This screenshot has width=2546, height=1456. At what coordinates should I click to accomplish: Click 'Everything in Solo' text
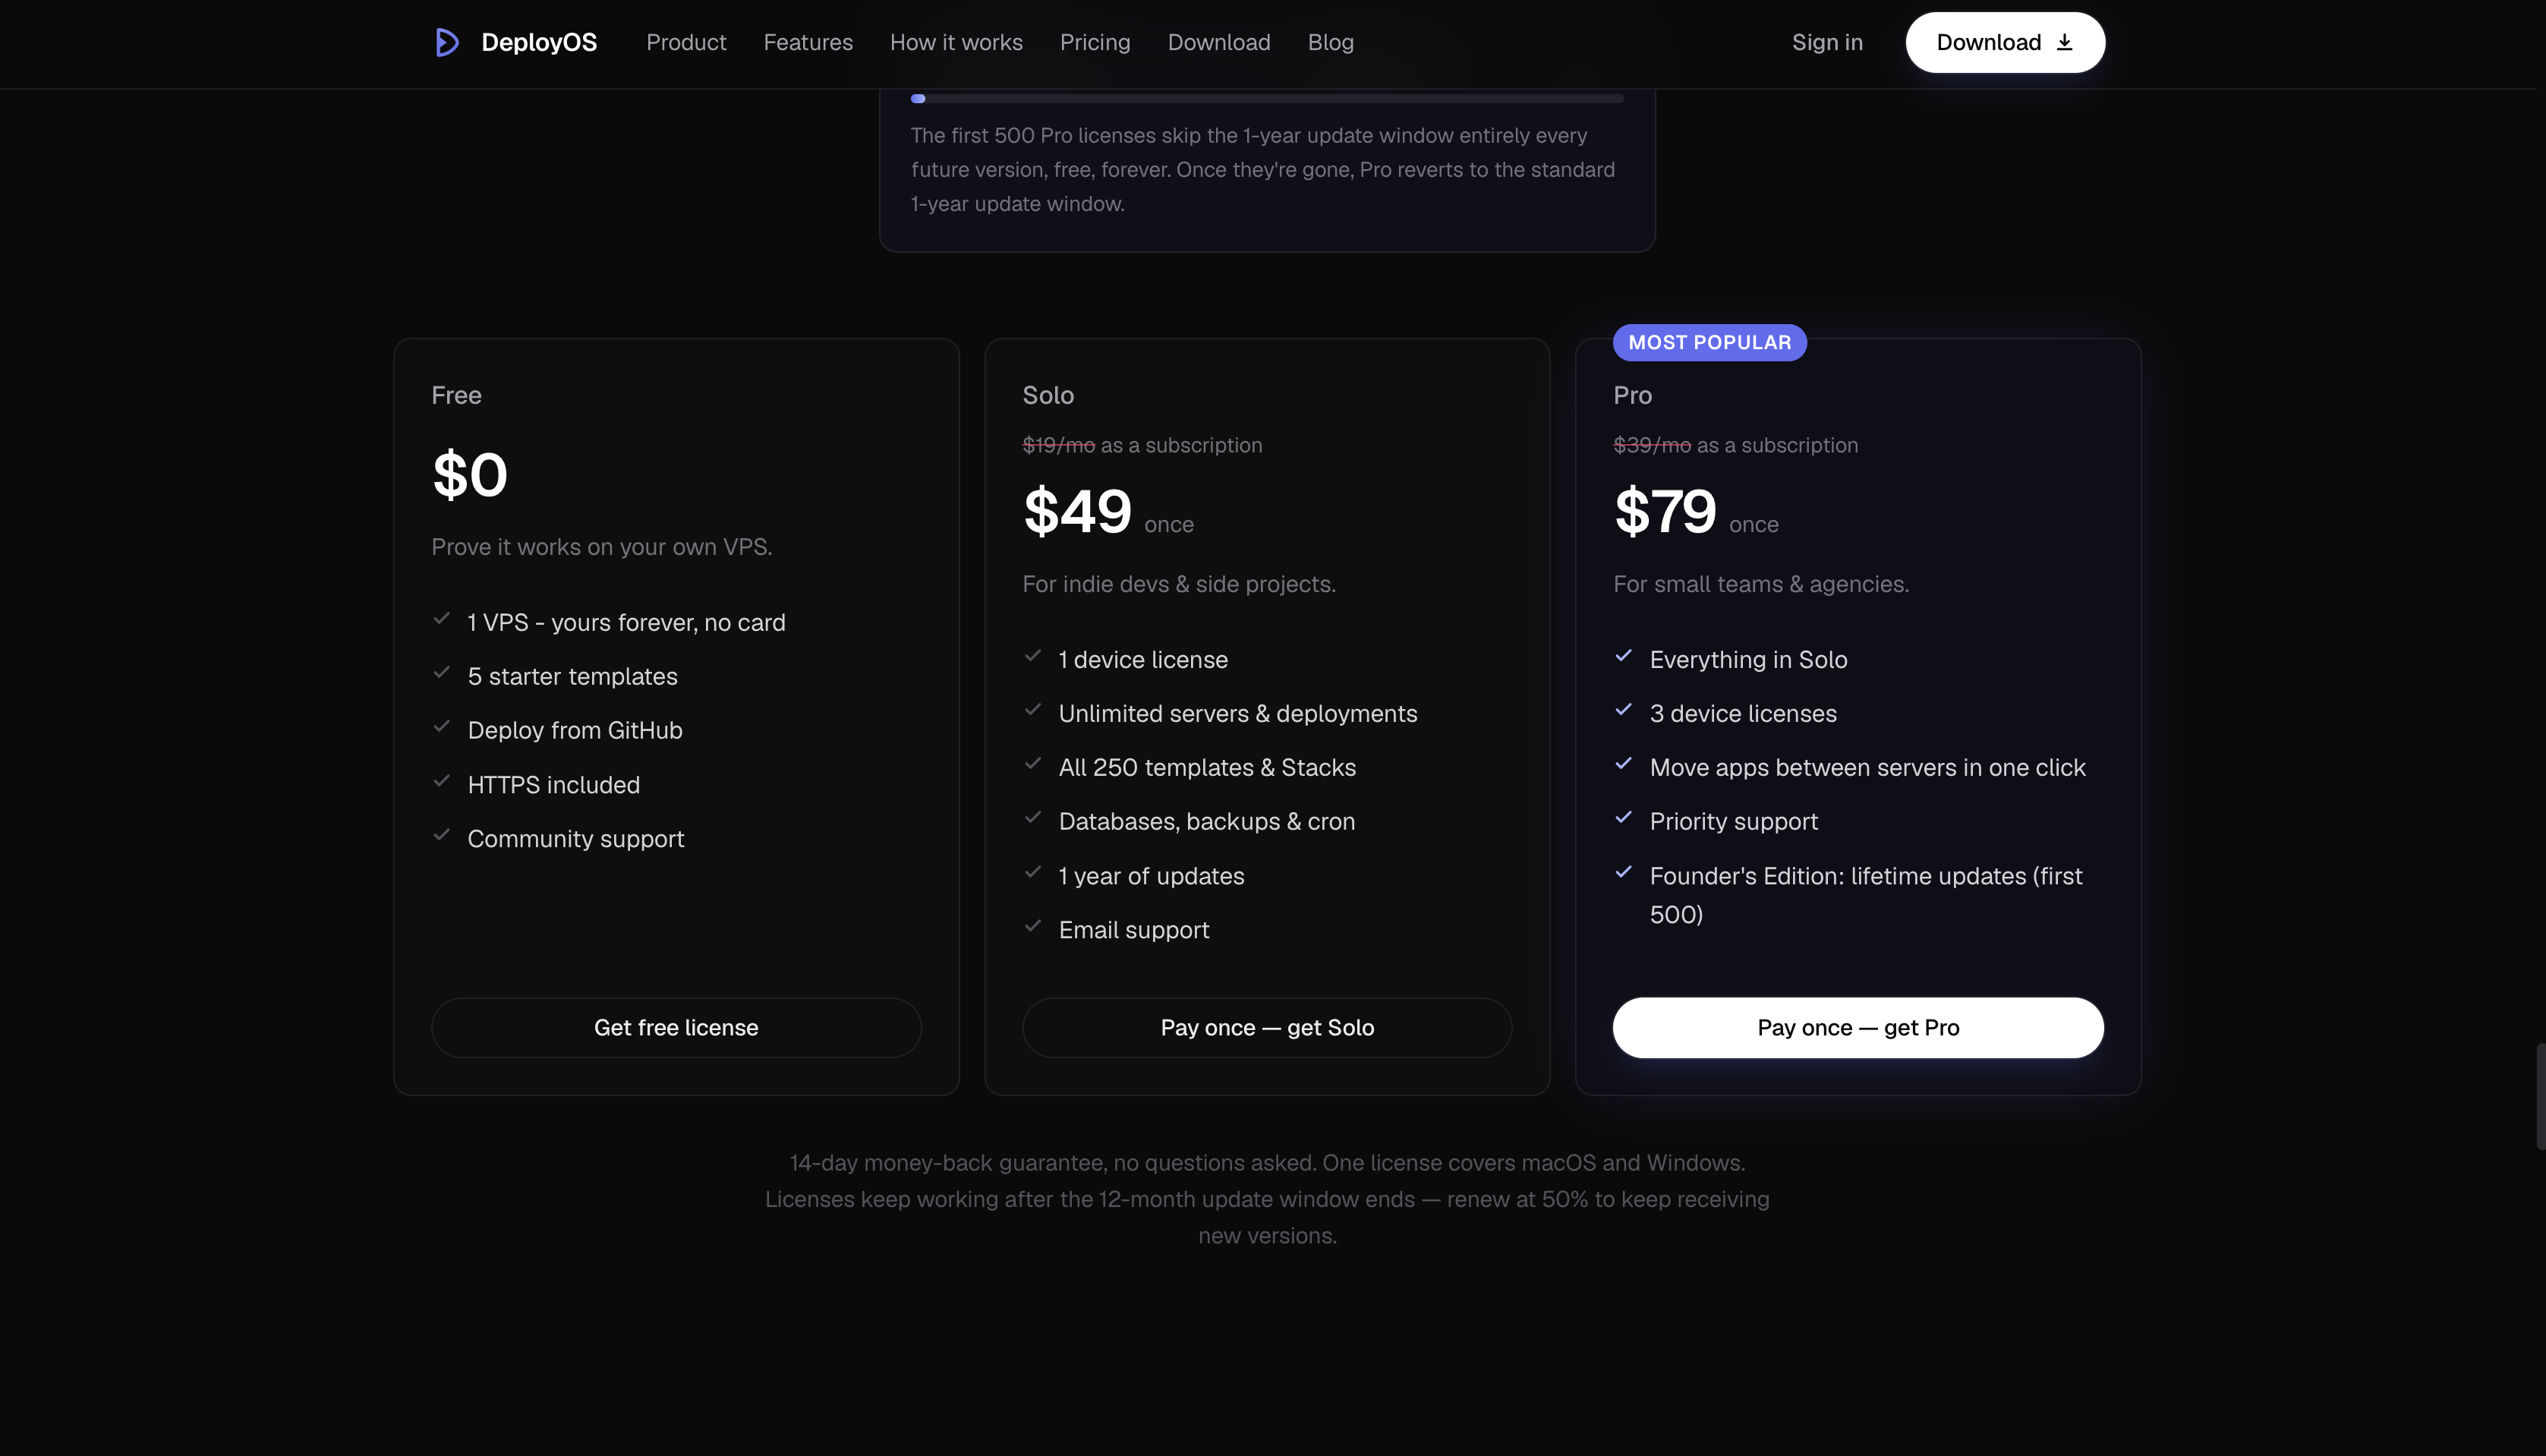(1748, 659)
